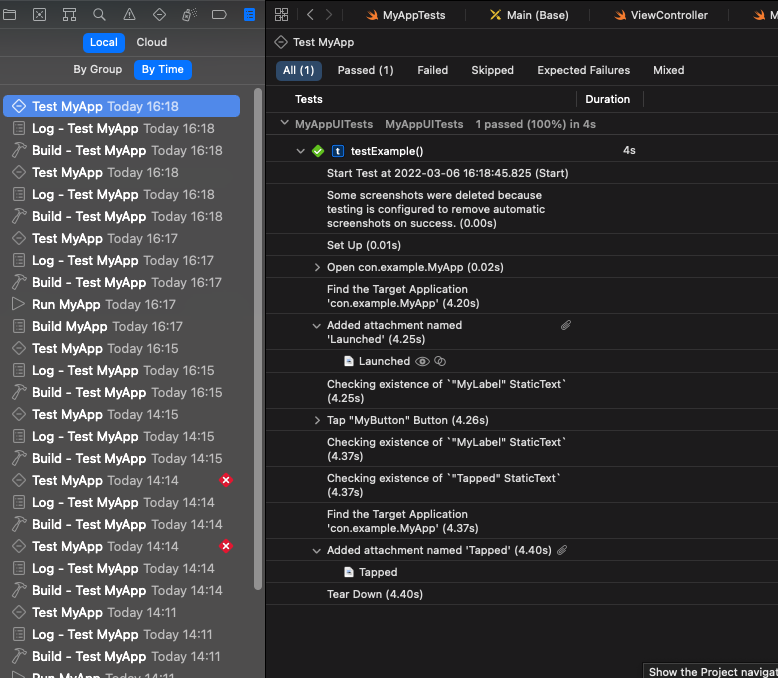The image size is (778, 678).
Task: Click the icon right of Launched eye
Action: pos(440,361)
